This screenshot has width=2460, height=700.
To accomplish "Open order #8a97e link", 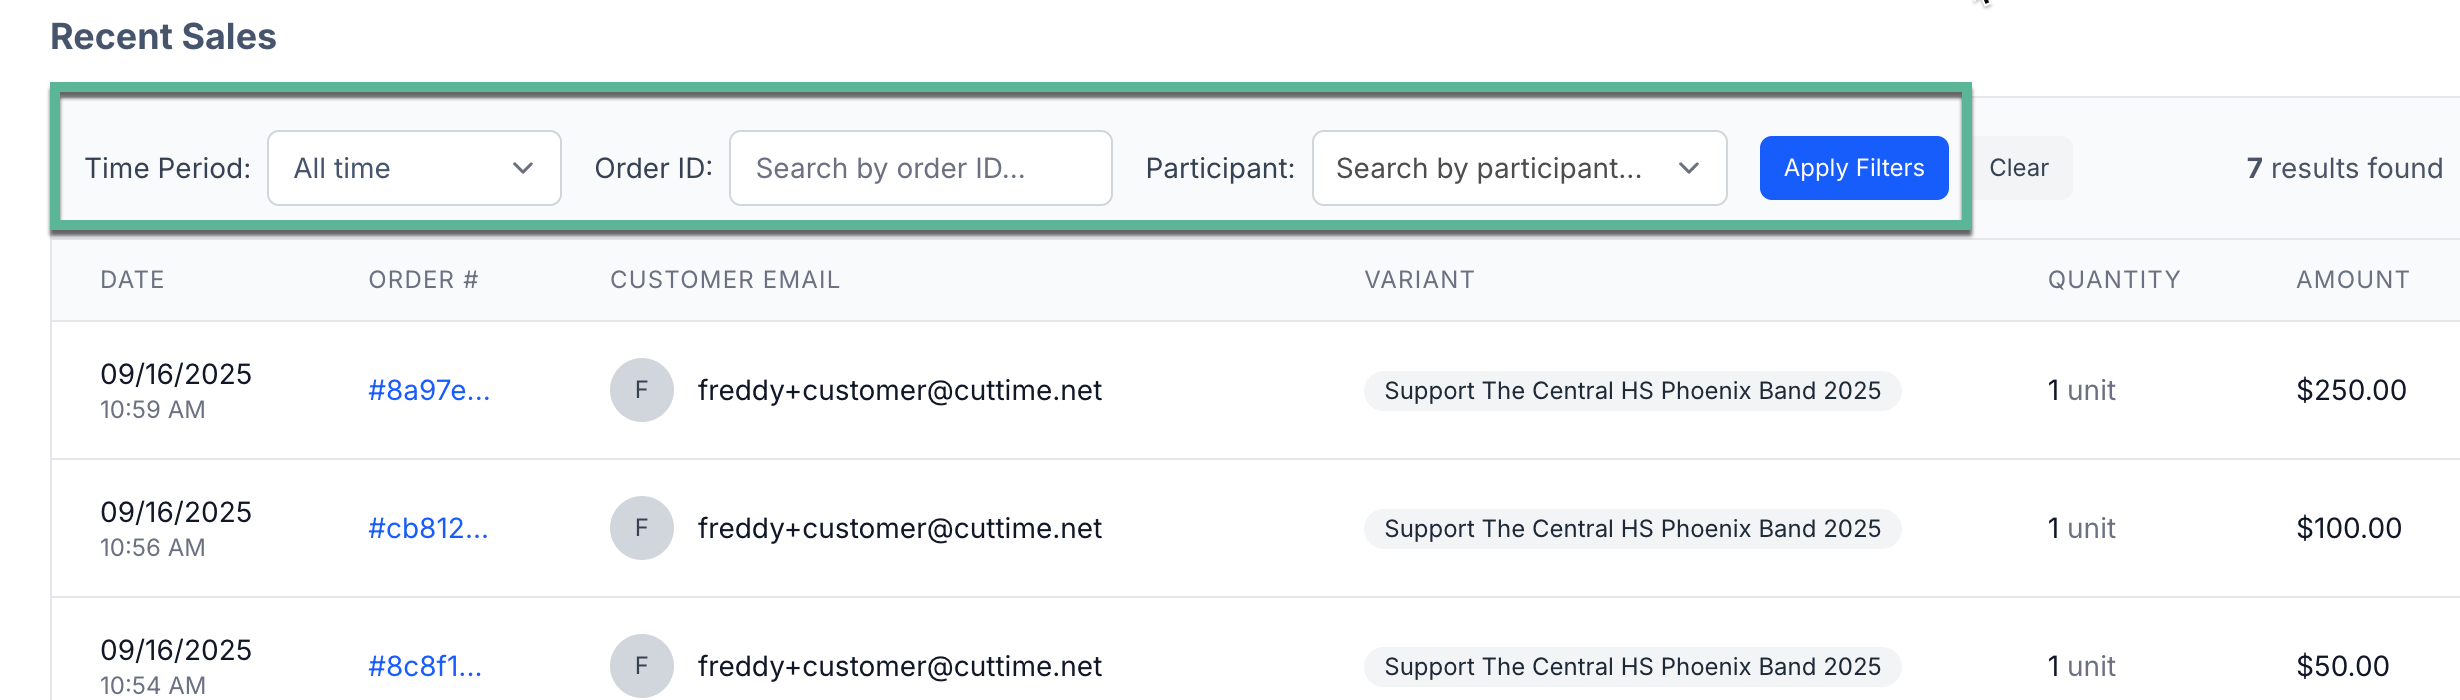I will [429, 390].
